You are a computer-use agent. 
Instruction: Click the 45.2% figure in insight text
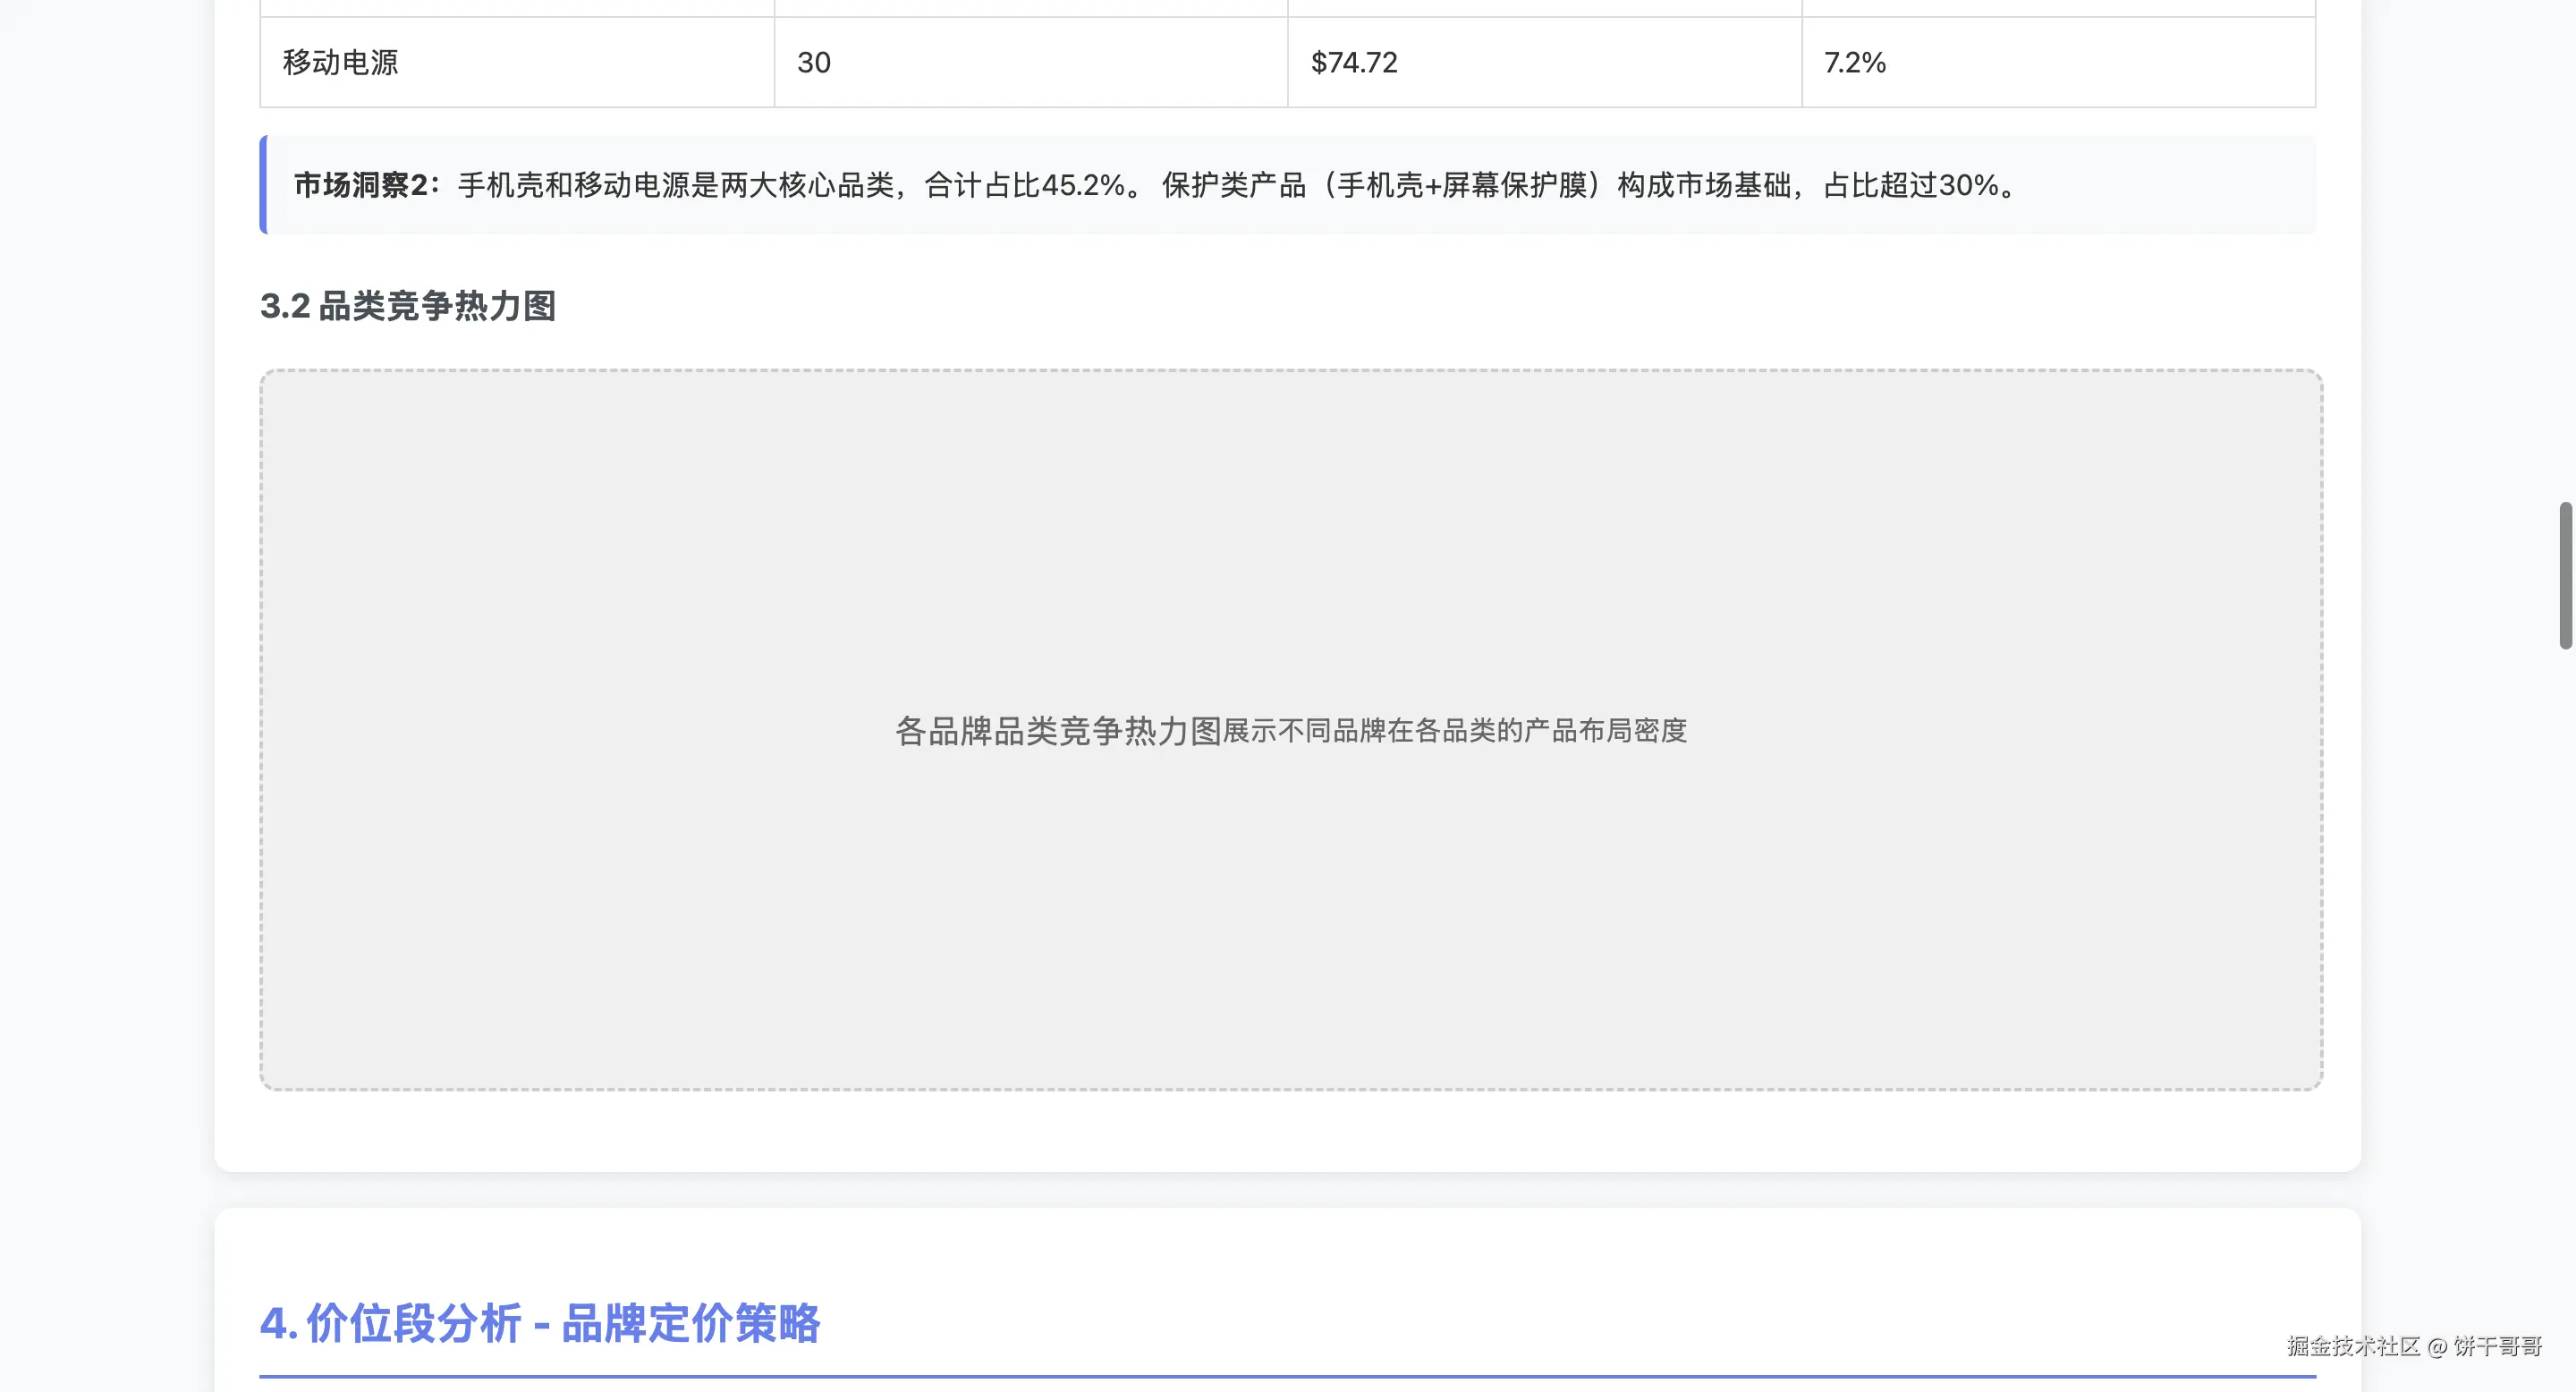(1083, 185)
